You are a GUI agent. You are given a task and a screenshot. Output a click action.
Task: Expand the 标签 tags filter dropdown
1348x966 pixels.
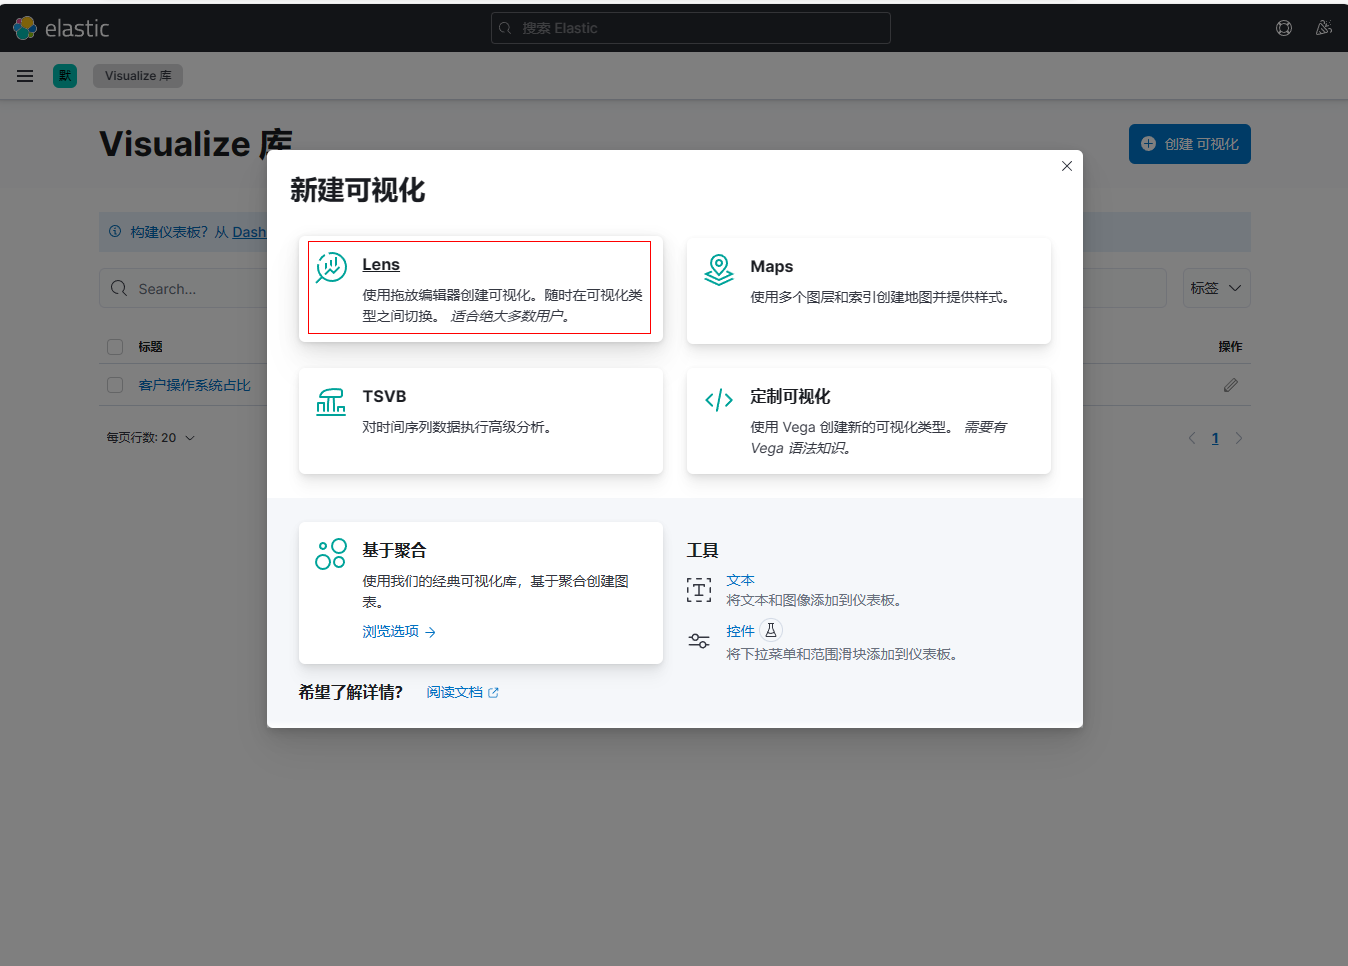[1216, 288]
